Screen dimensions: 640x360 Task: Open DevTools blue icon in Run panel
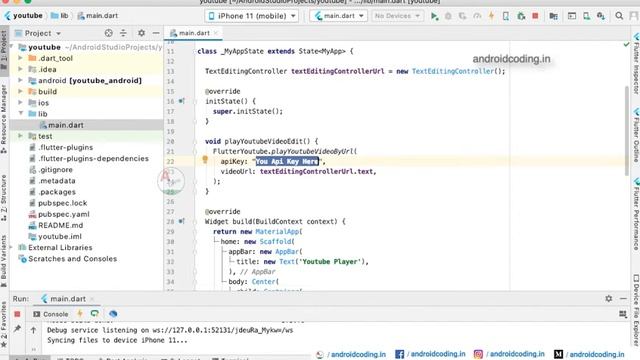click(113, 313)
